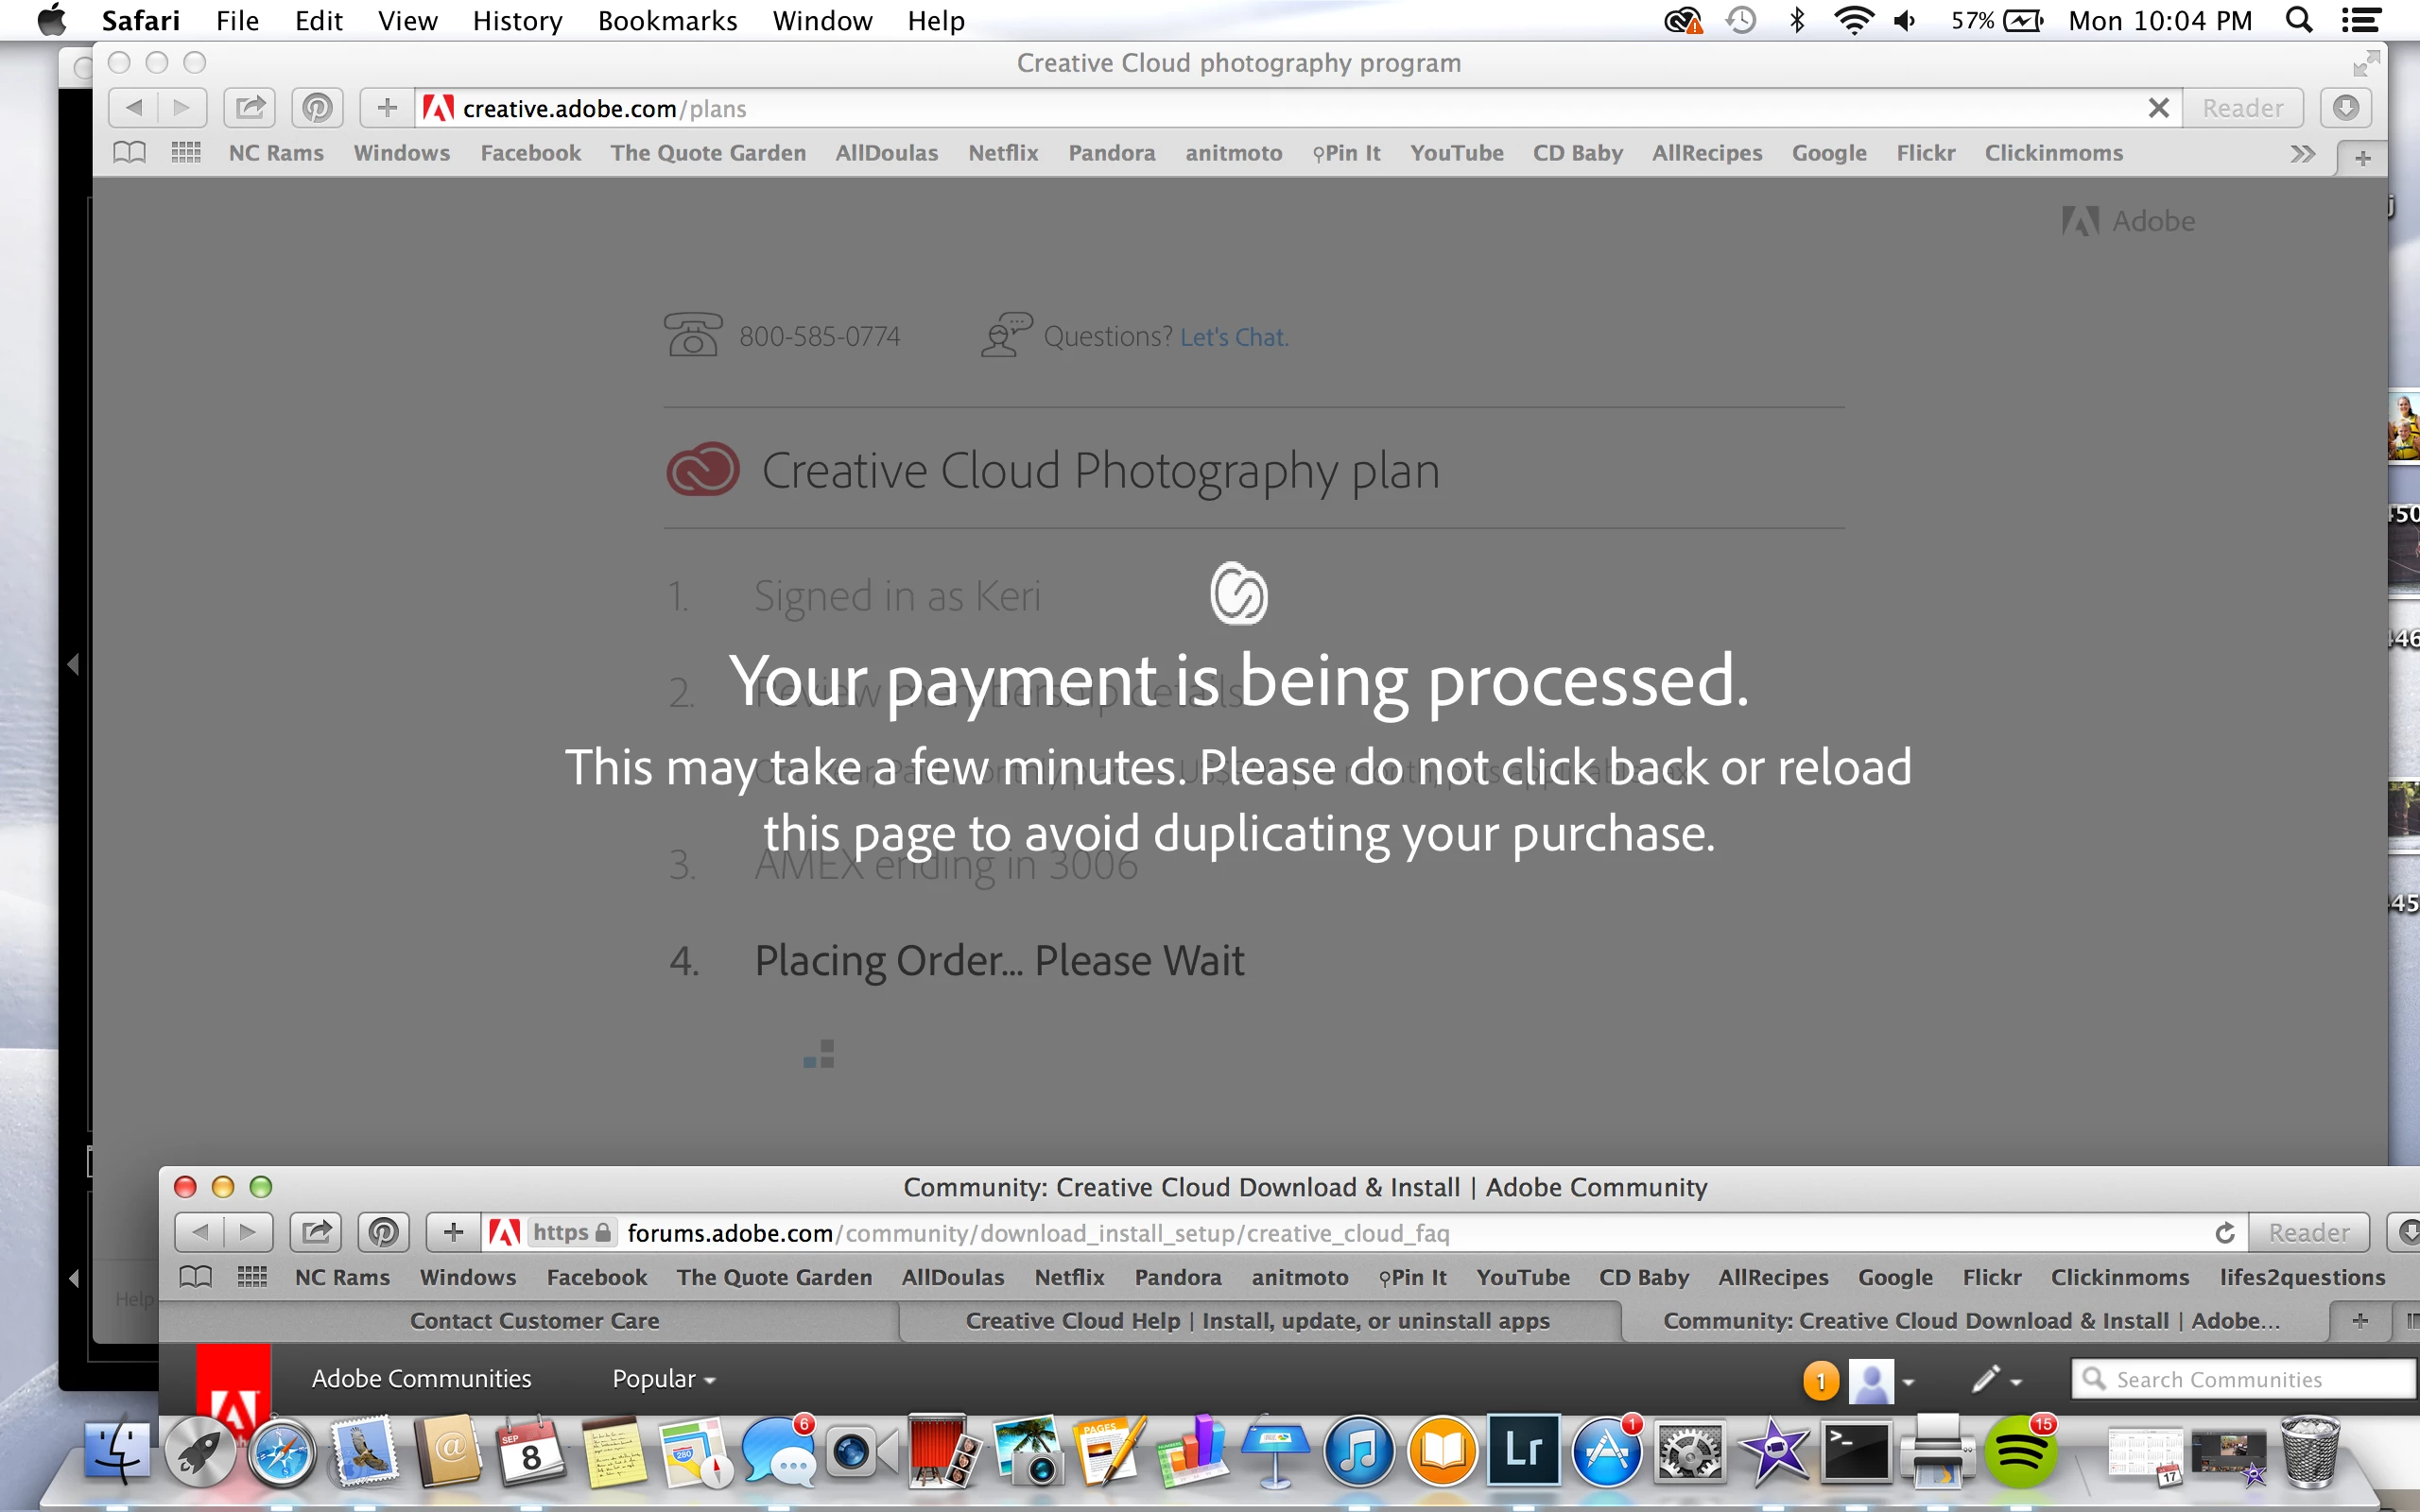
Task: Click the Pinterest Pin It toolbar button in front window
Action: click(384, 1232)
